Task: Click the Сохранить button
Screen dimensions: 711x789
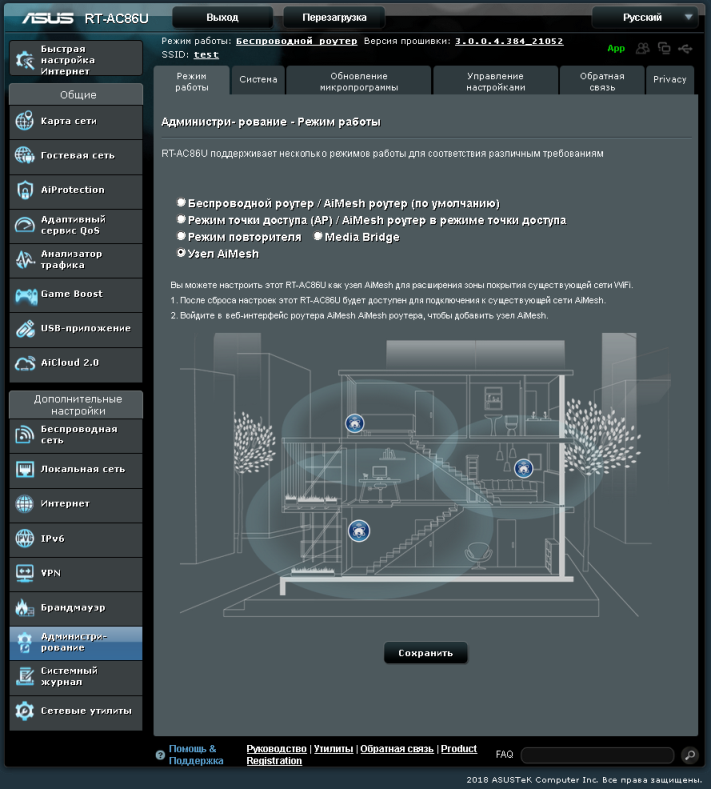Action: pos(426,653)
